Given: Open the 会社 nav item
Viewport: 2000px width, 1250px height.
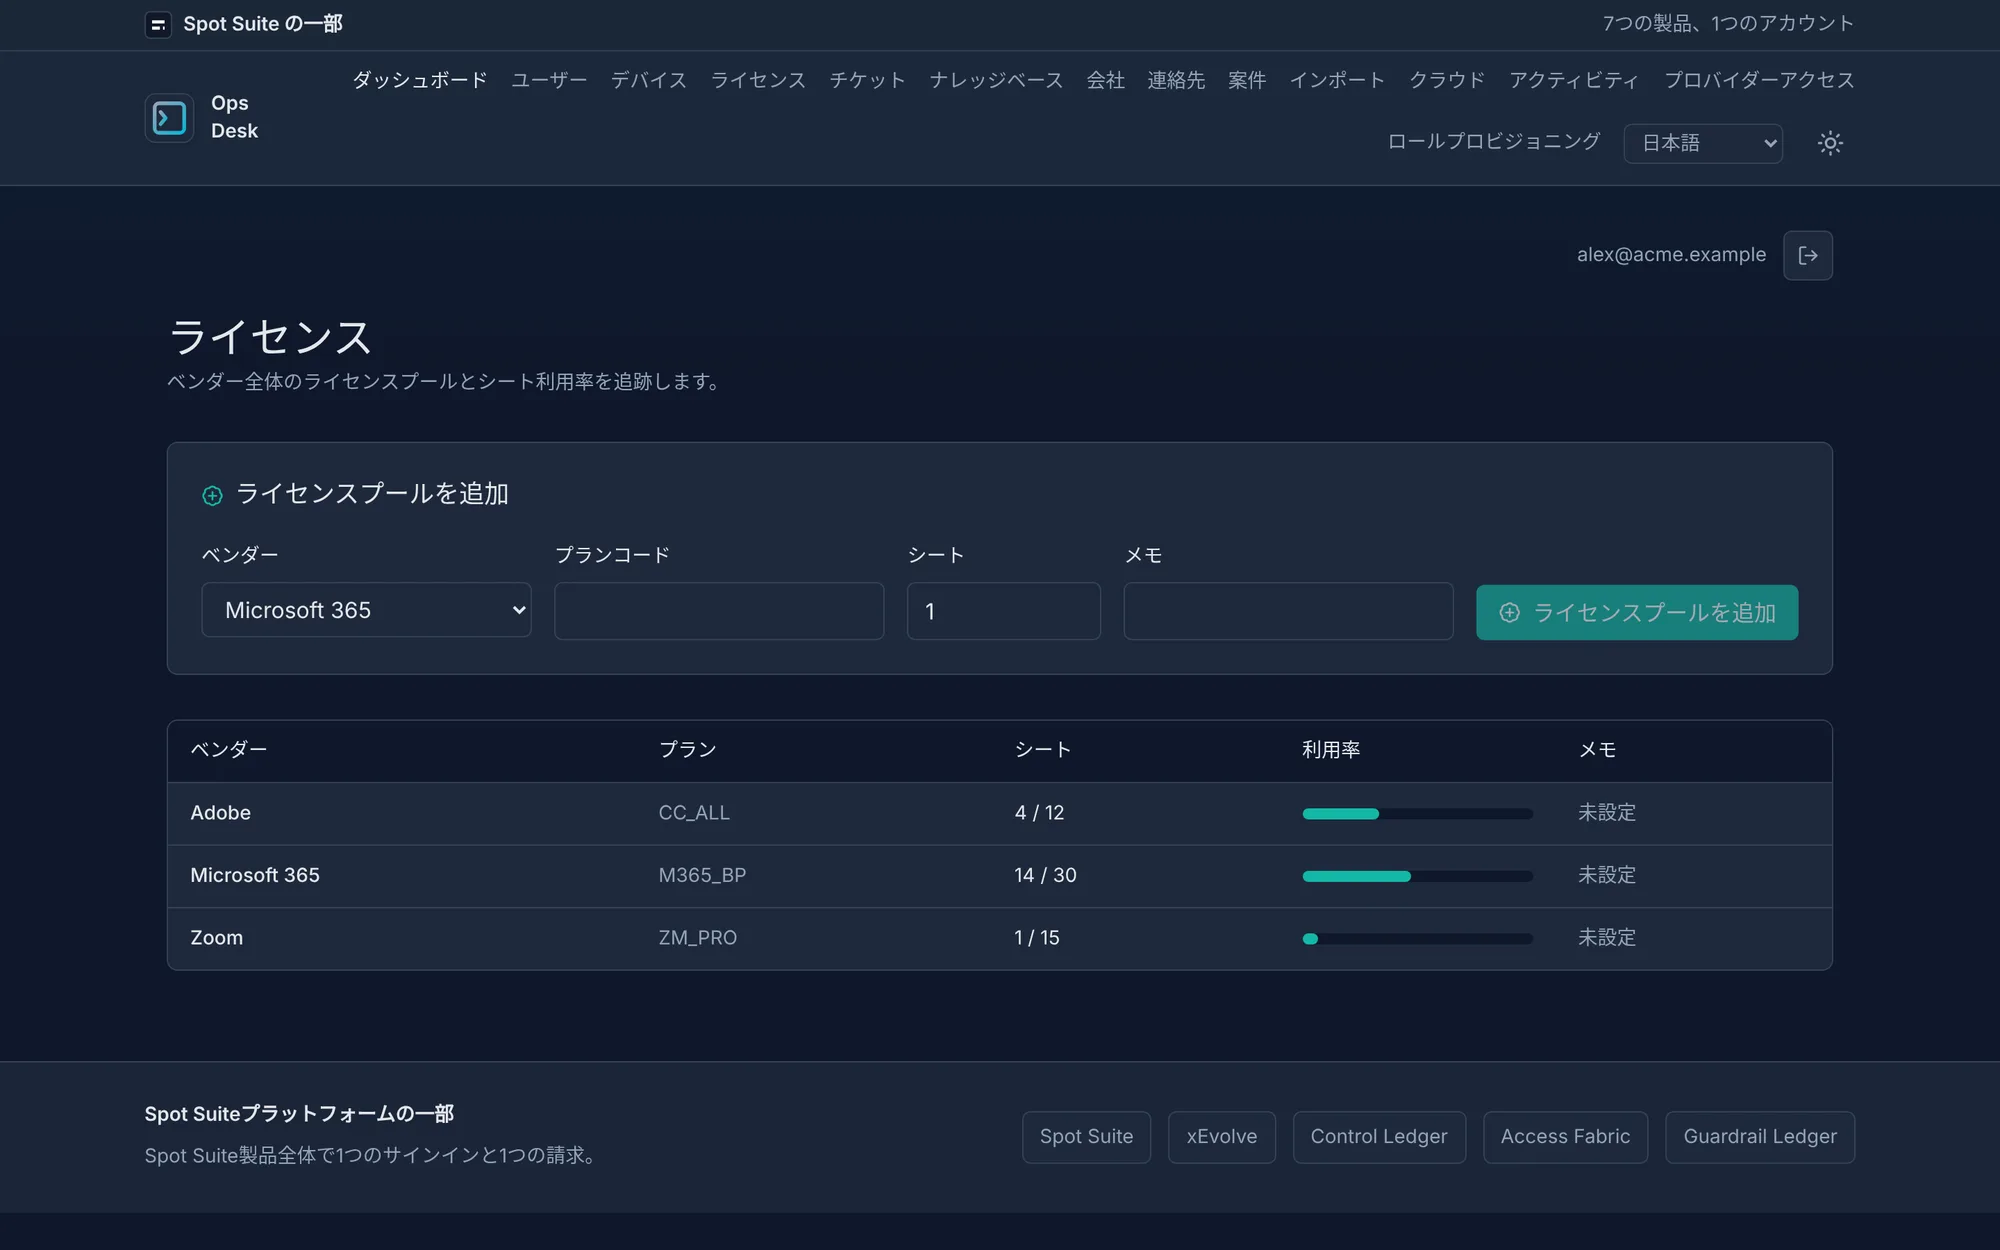Looking at the screenshot, I should click(1106, 80).
